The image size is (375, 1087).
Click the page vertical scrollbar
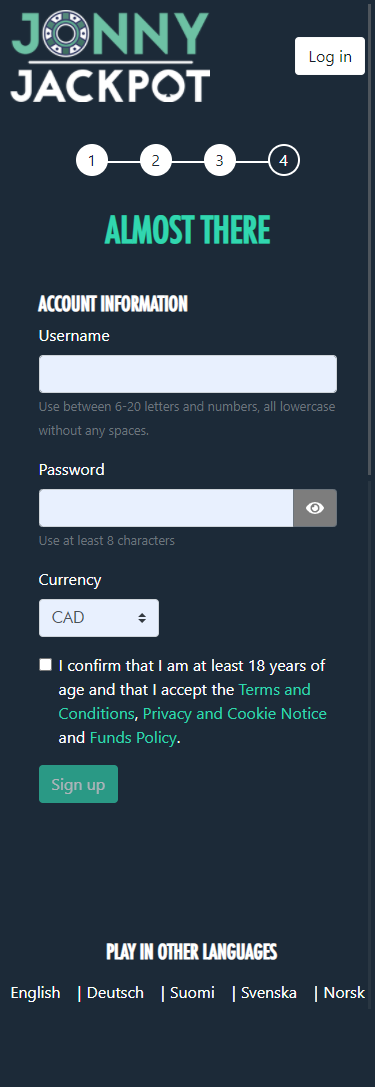coord(370,239)
